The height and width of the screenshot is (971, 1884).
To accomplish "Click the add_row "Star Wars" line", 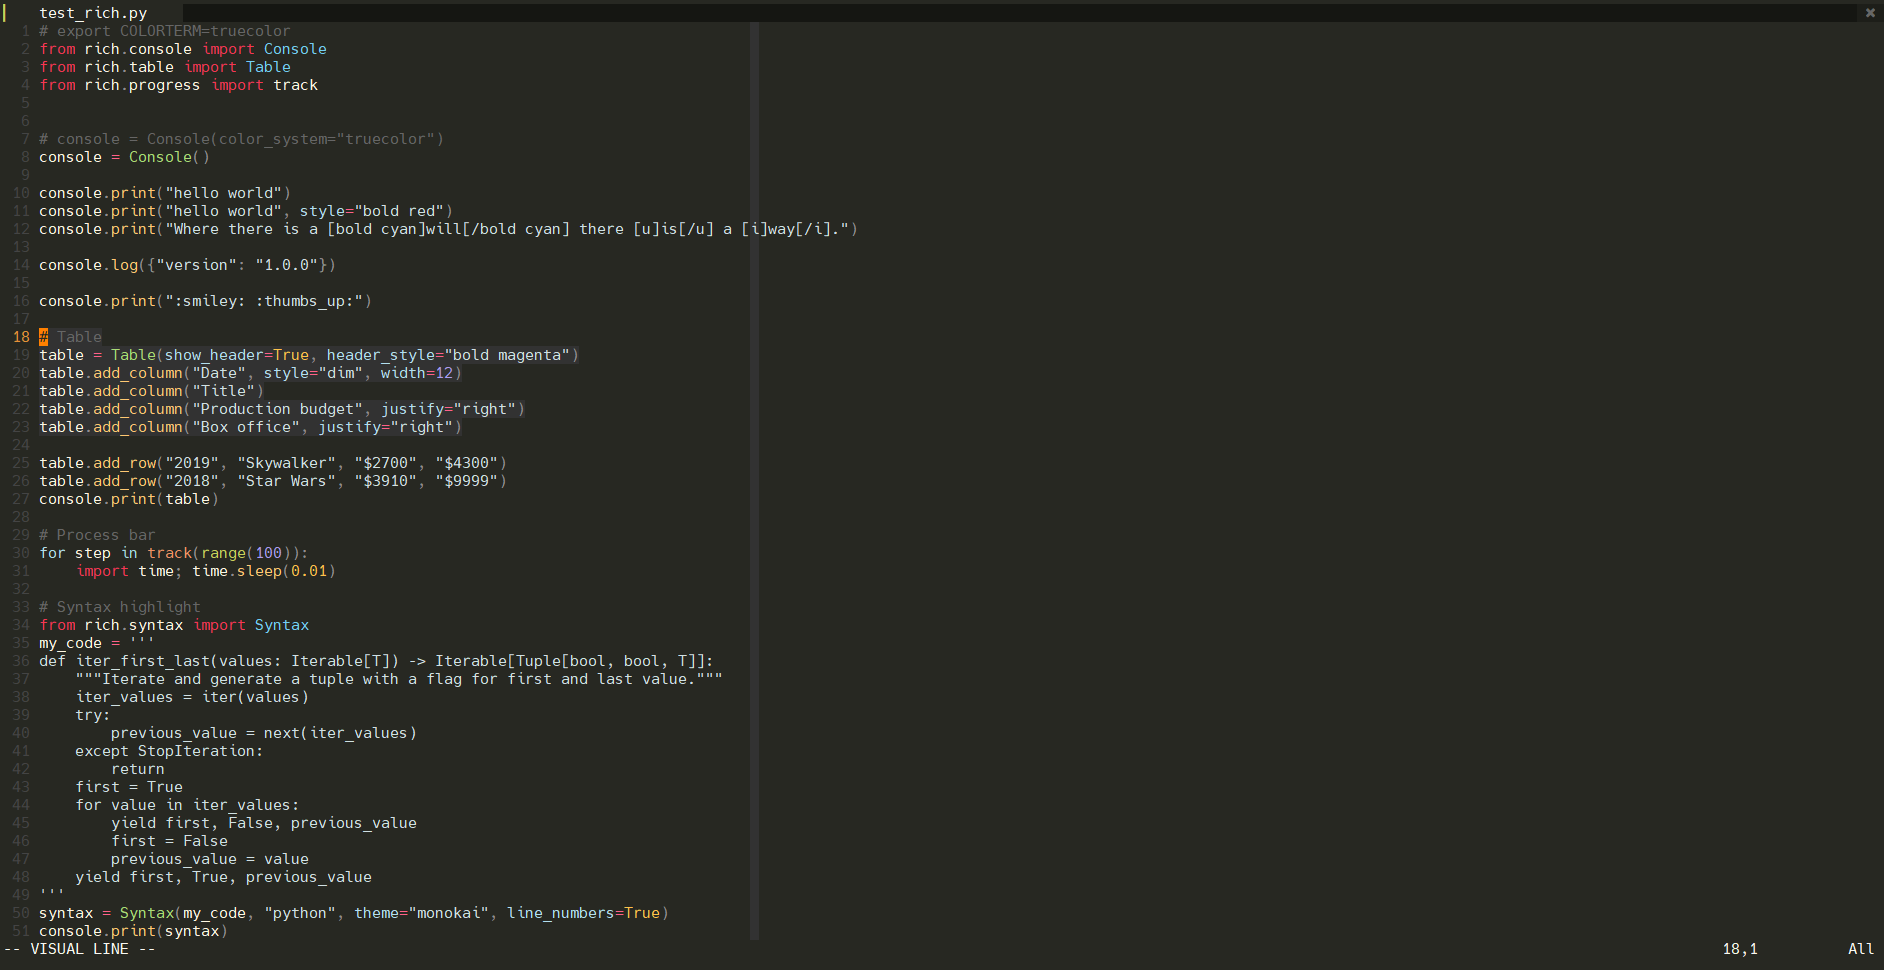I will [x=273, y=481].
